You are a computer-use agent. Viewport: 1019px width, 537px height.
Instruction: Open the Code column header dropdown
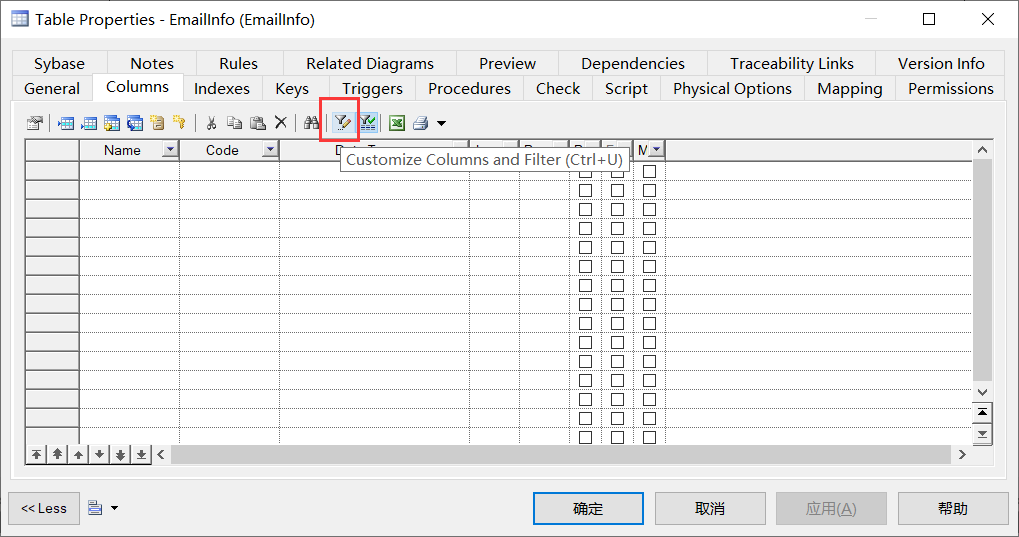tap(270, 150)
